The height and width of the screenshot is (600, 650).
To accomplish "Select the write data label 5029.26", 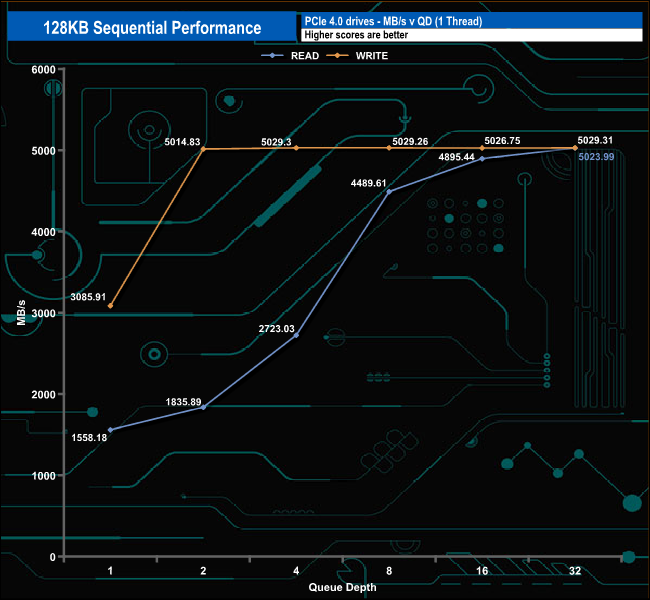I will pyautogui.click(x=410, y=142).
